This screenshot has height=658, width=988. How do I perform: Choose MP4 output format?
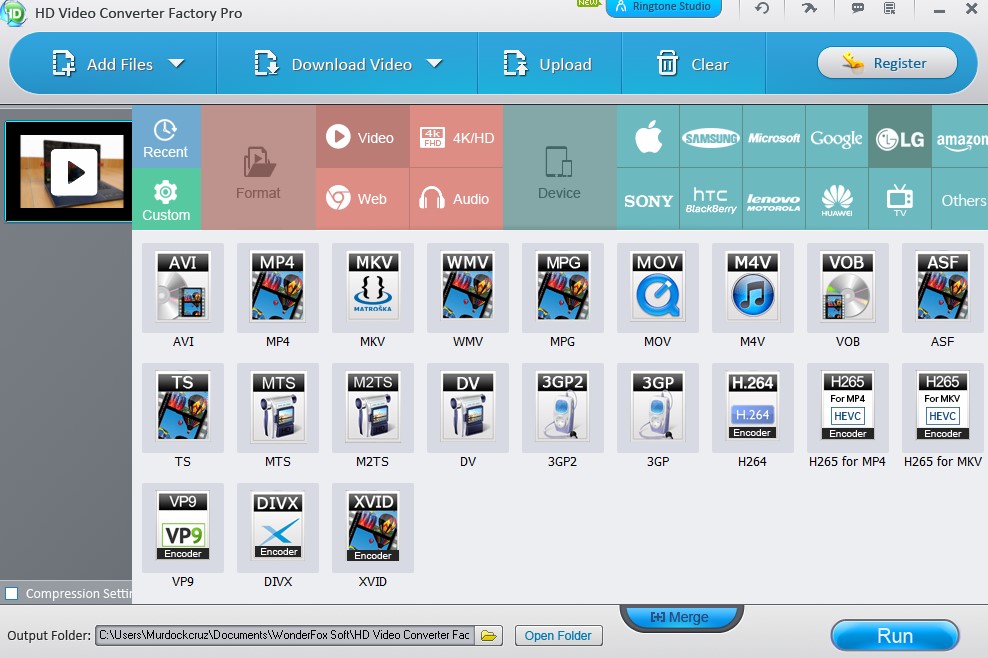pyautogui.click(x=278, y=288)
